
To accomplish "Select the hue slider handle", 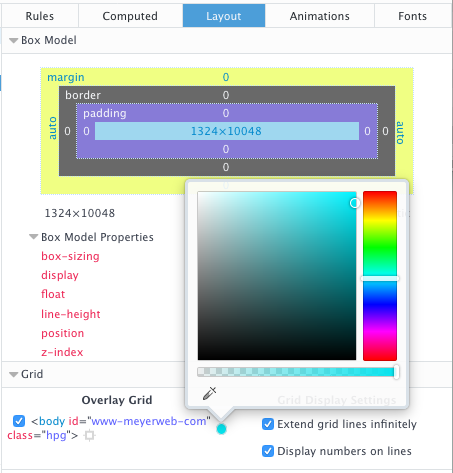I will click(x=380, y=279).
